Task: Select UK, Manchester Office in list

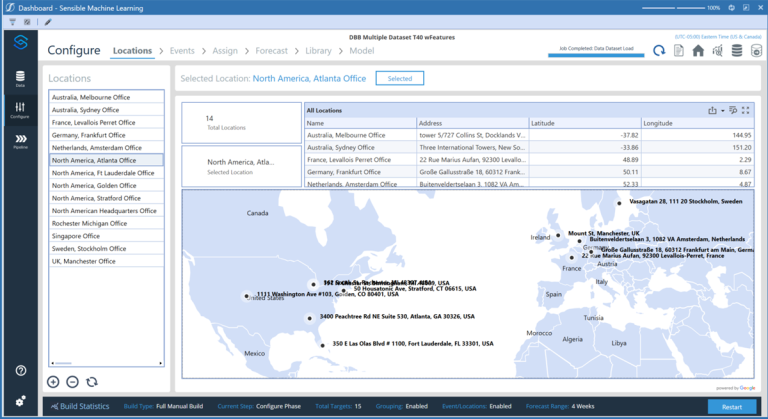Action: (106, 261)
